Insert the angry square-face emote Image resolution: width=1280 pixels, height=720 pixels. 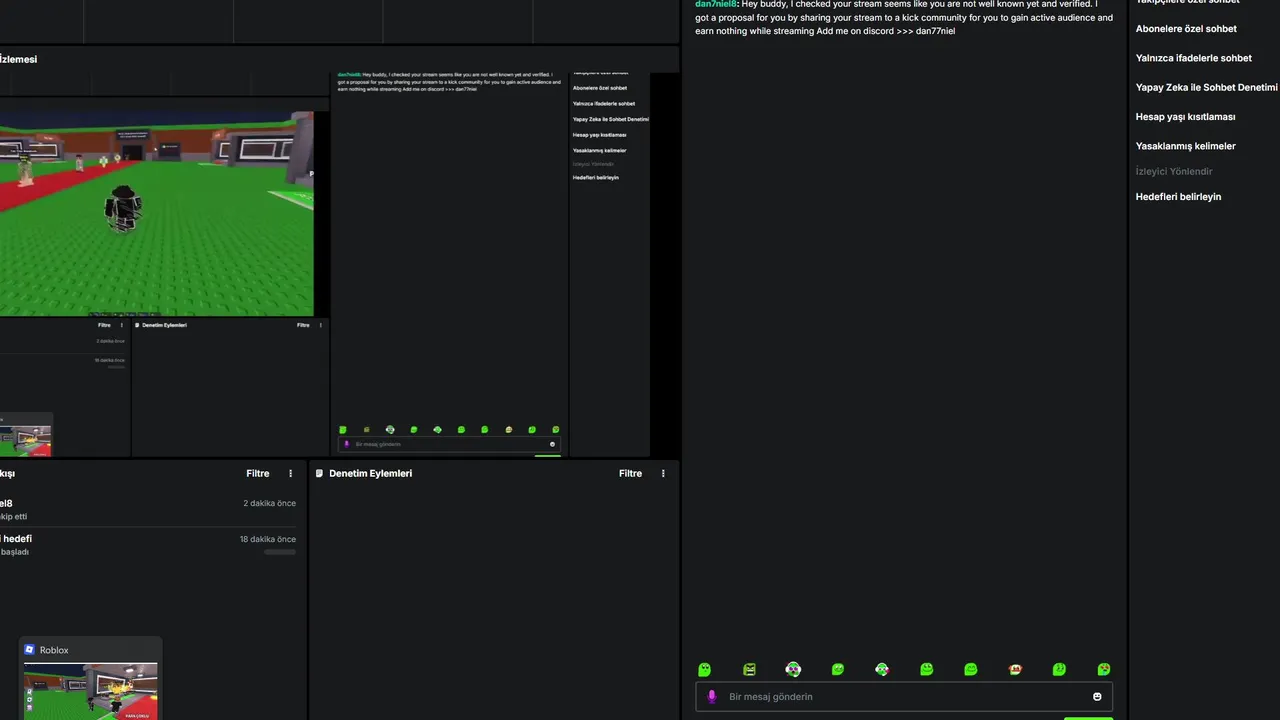point(749,669)
